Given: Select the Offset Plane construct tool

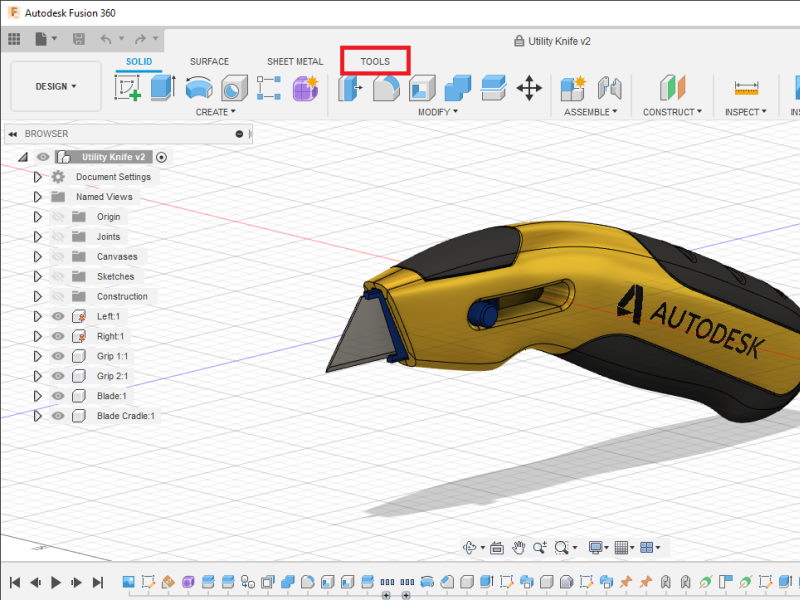Looking at the screenshot, I should (x=672, y=88).
